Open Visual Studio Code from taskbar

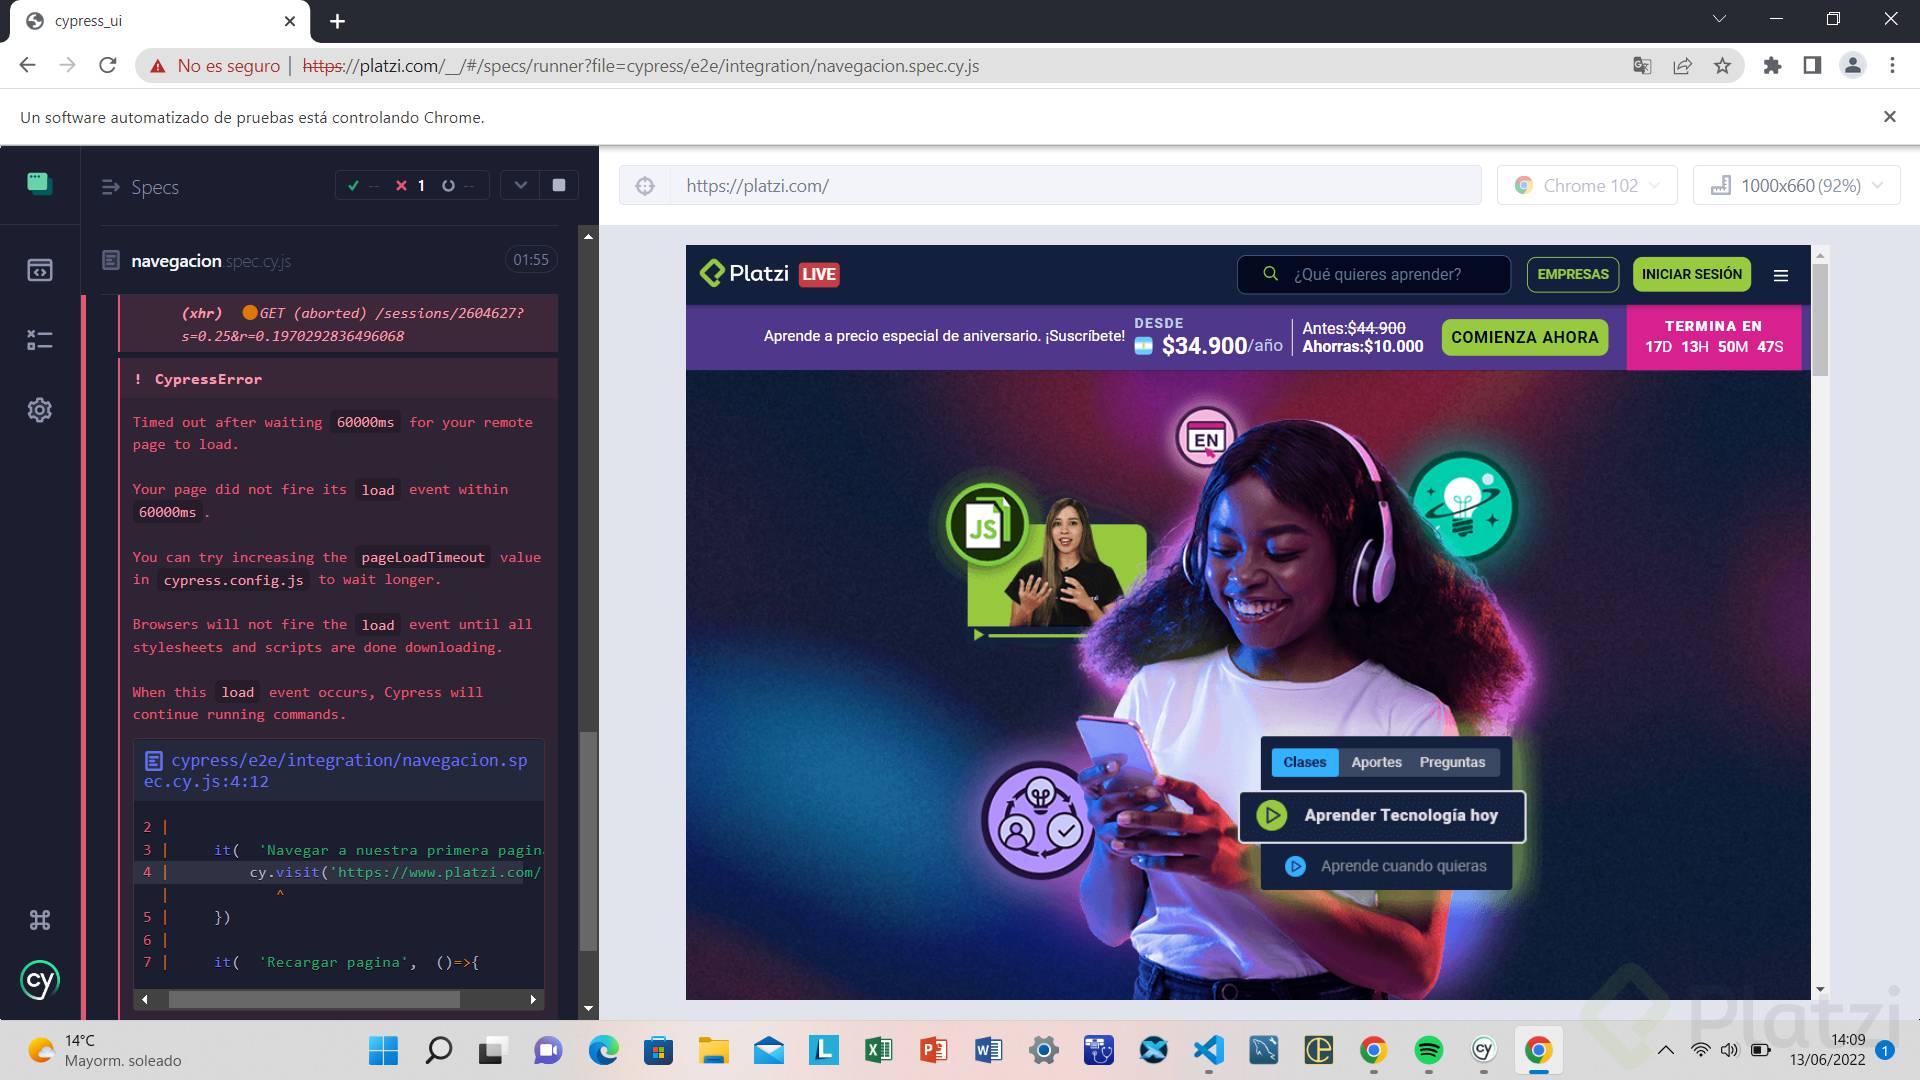(x=1208, y=1050)
